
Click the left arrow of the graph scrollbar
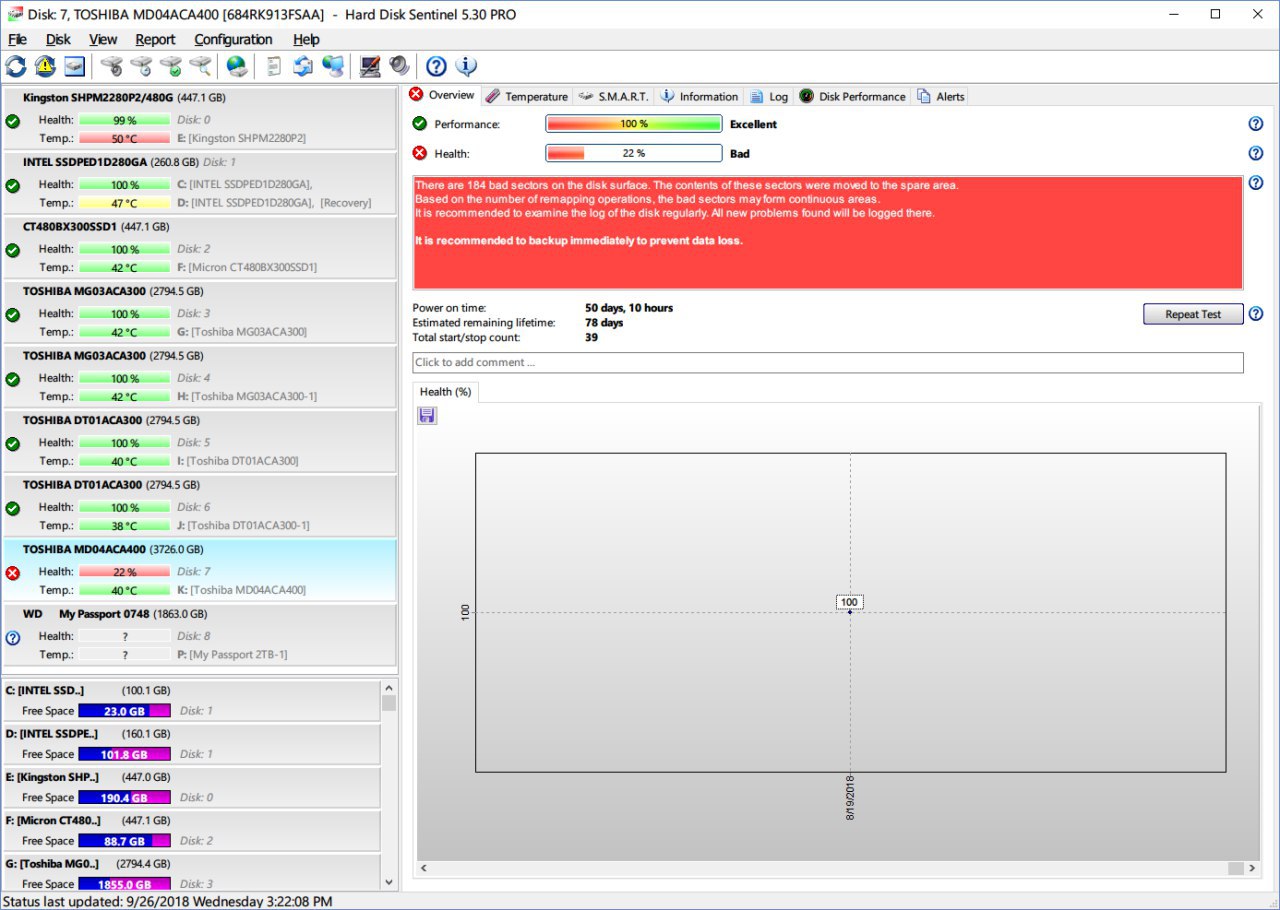click(x=423, y=868)
